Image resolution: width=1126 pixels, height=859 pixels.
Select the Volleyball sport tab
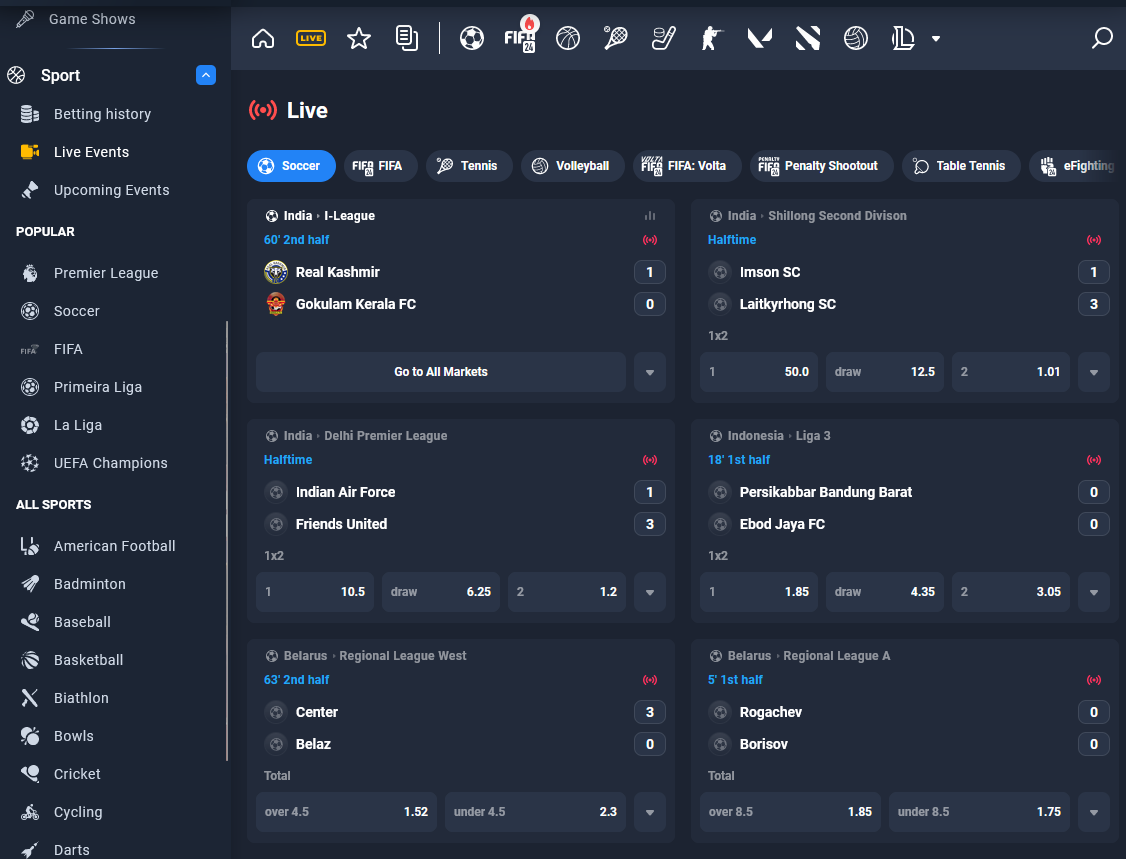[x=572, y=166]
